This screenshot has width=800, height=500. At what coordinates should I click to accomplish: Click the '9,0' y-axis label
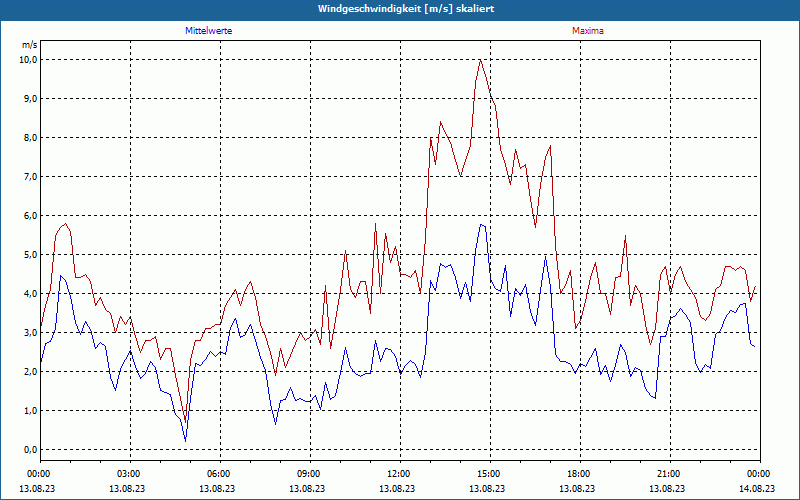pyautogui.click(x=31, y=98)
